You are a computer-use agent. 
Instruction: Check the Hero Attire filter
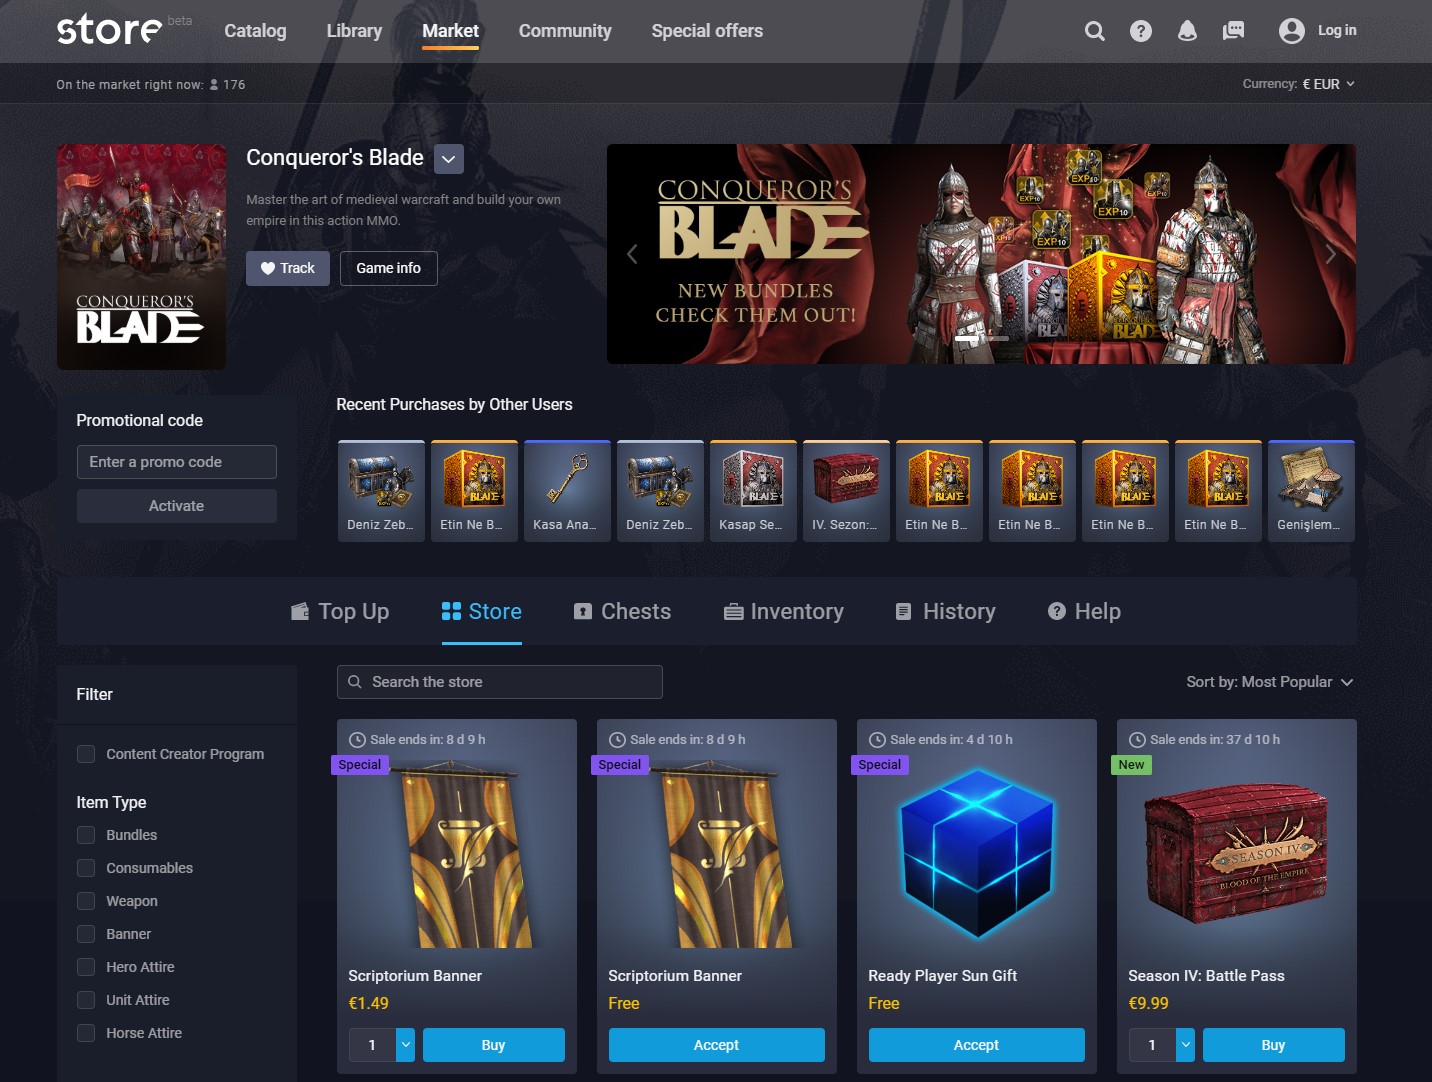tap(86, 967)
